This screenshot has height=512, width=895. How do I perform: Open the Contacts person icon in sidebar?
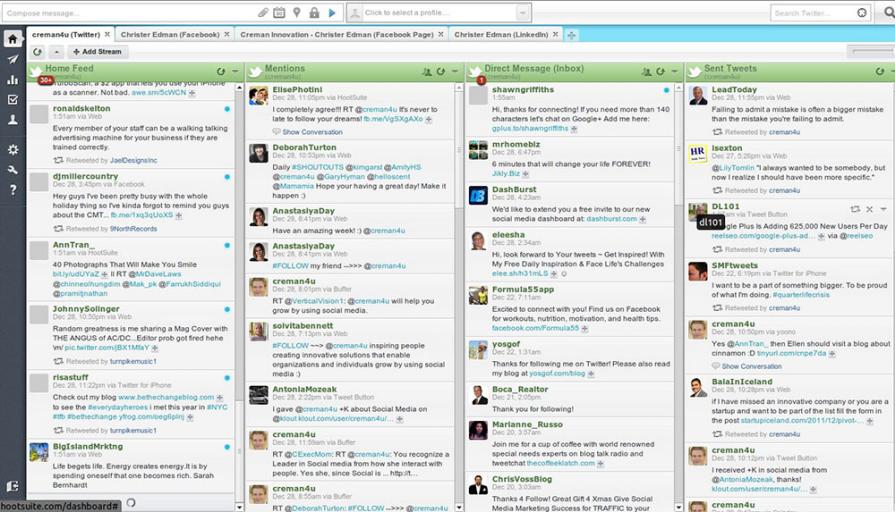(x=12, y=120)
